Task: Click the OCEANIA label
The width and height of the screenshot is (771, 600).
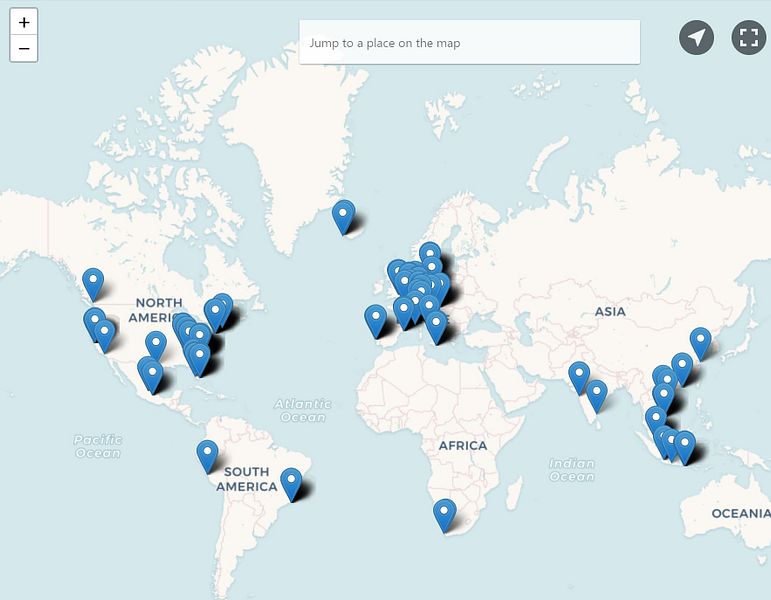Action: point(741,513)
